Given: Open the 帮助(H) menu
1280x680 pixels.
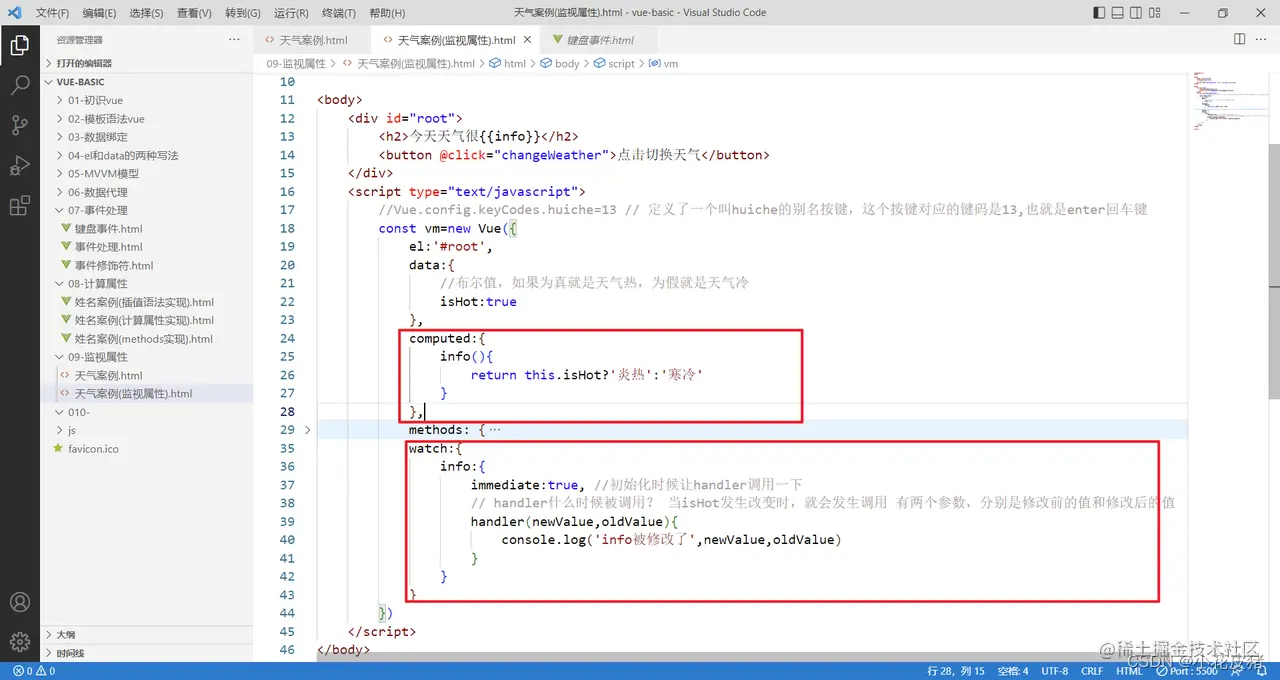Looking at the screenshot, I should (x=387, y=13).
